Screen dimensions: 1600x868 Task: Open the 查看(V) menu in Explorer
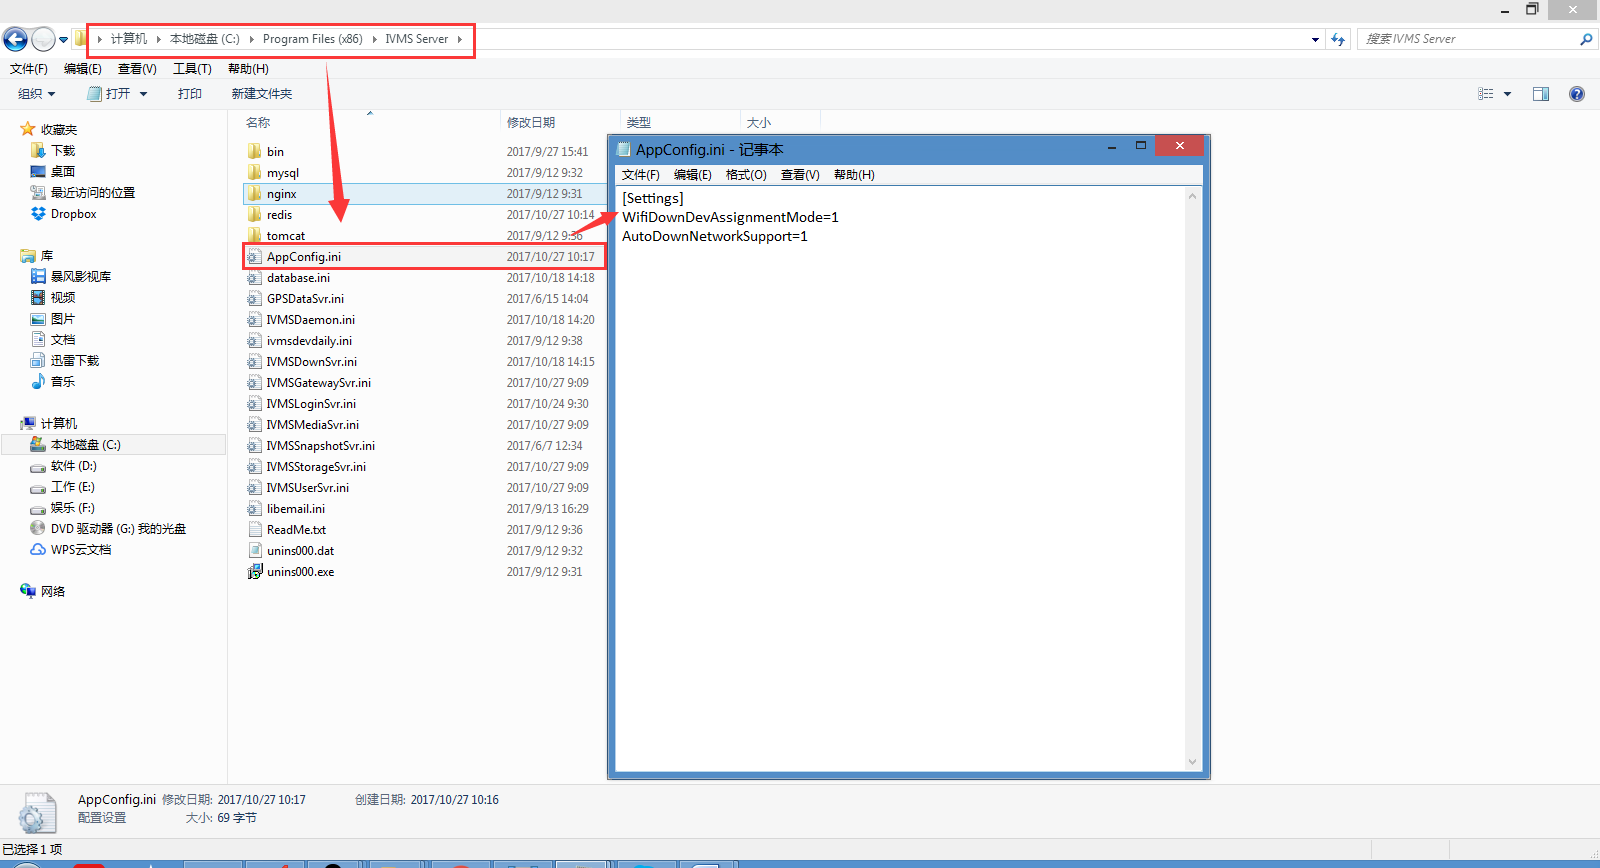pyautogui.click(x=137, y=69)
